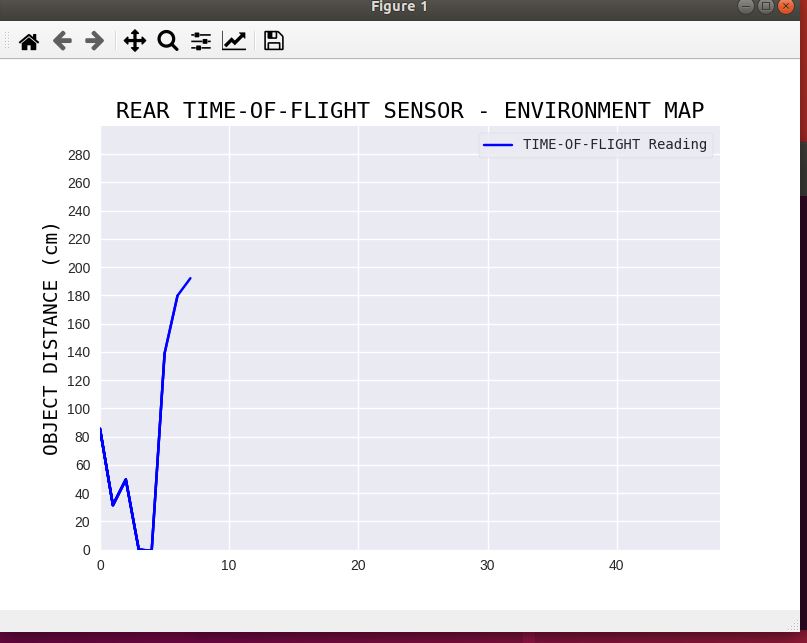Viewport: 807px width, 643px height.
Task: Minimize the Figure 1 window
Action: (746, 6)
